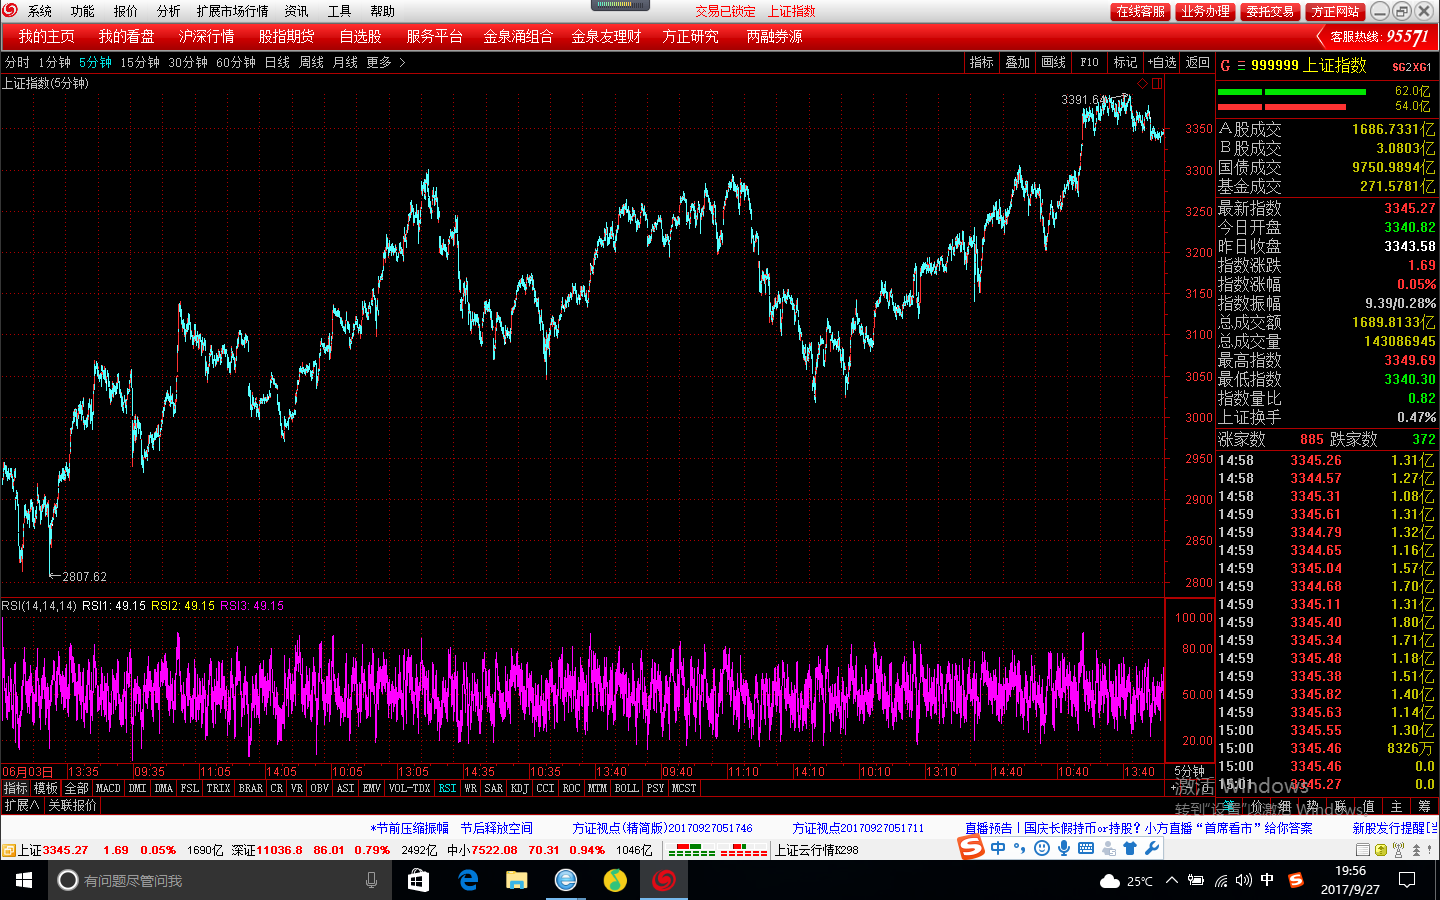Open the 叠加 overlay option
The image size is (1440, 900).
point(1018,62)
